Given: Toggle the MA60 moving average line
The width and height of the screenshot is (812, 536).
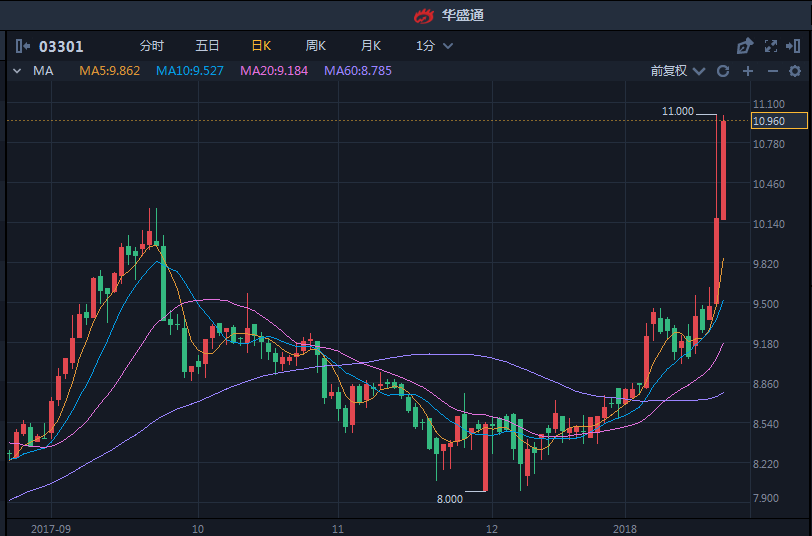Looking at the screenshot, I should pos(357,71).
